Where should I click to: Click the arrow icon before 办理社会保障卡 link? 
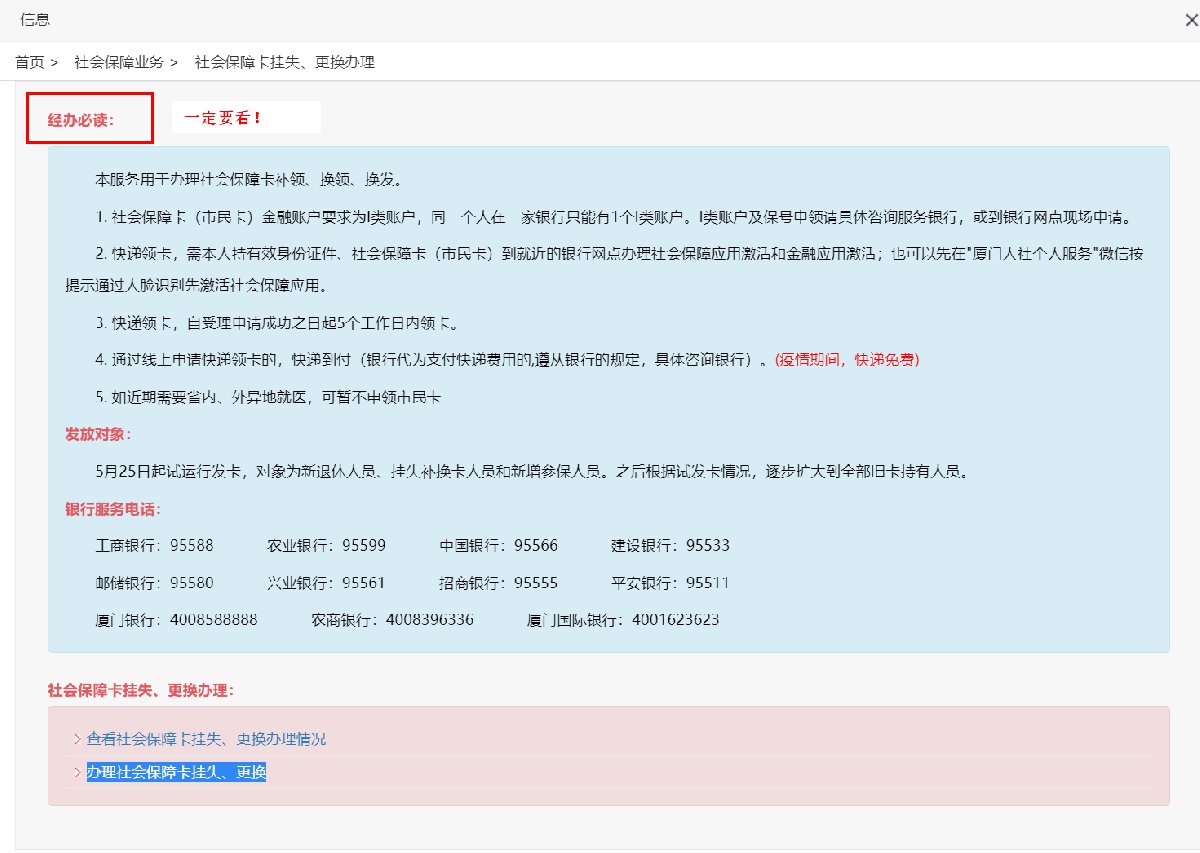point(77,772)
